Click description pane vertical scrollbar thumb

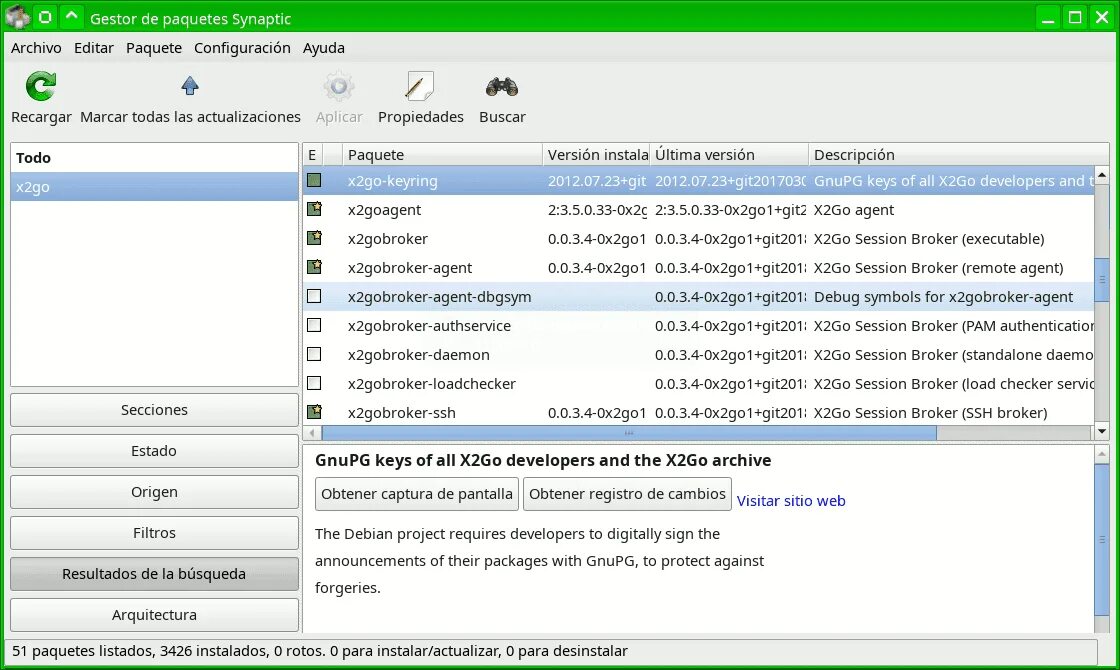coord(1101,539)
